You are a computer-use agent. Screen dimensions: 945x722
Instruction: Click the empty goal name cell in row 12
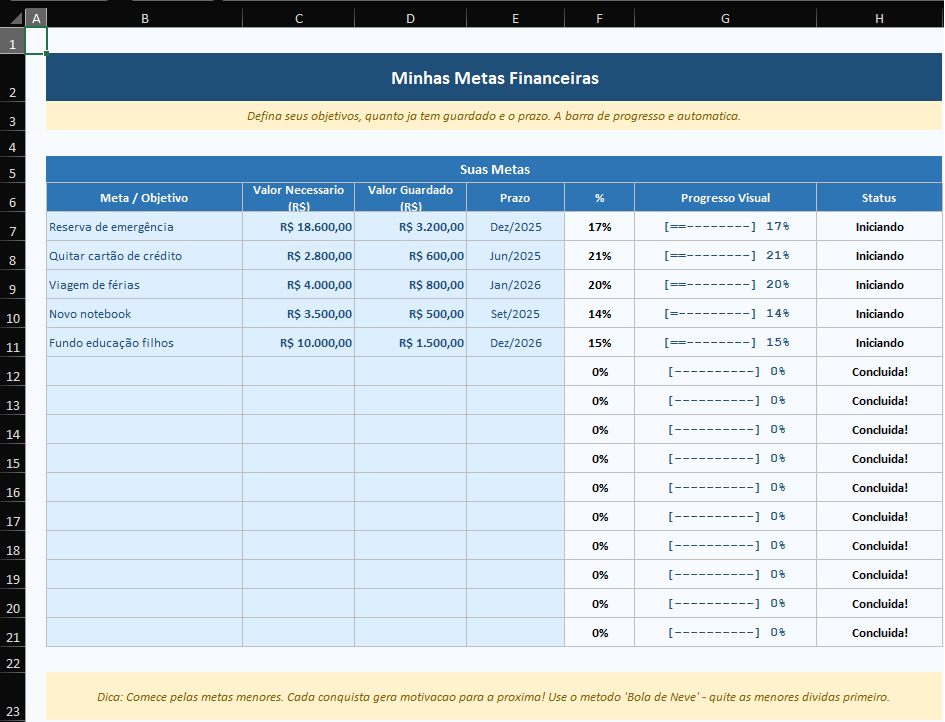[x=144, y=372]
